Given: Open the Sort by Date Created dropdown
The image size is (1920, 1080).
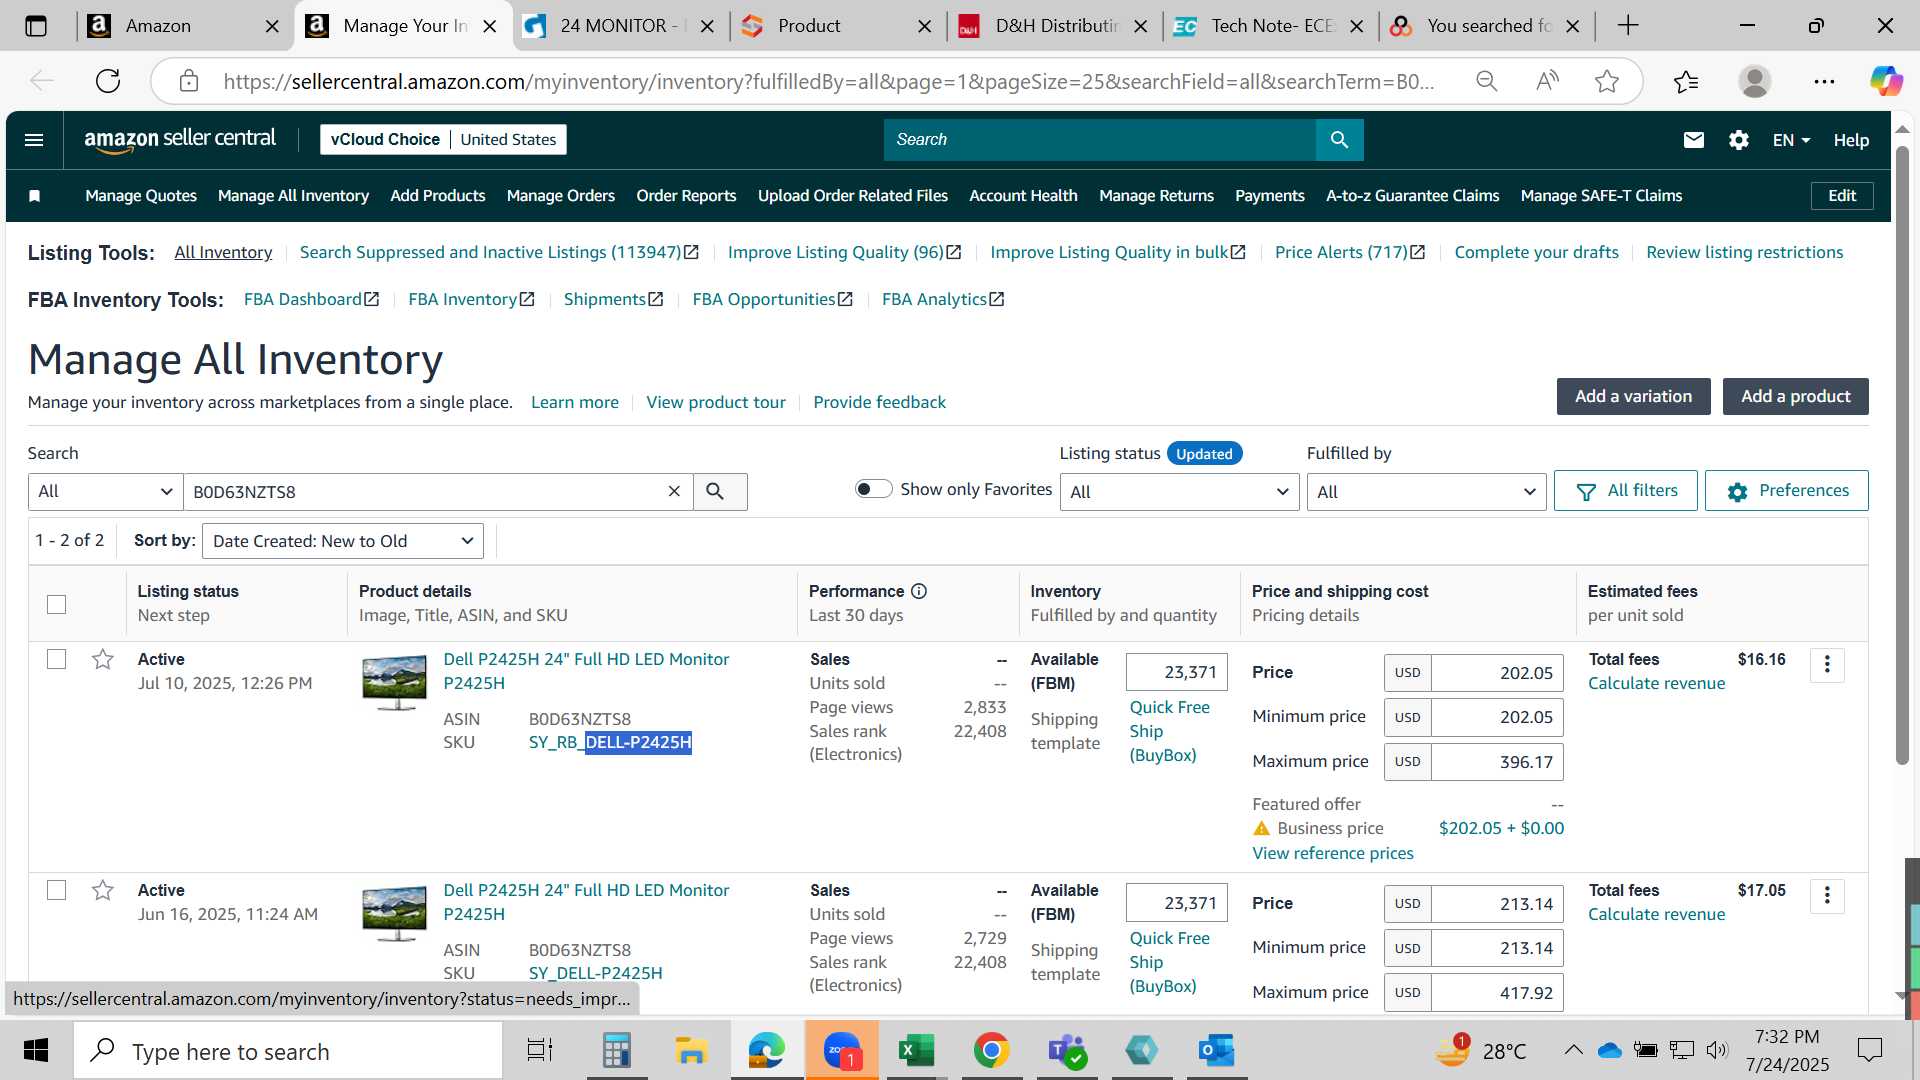Looking at the screenshot, I should tap(343, 541).
